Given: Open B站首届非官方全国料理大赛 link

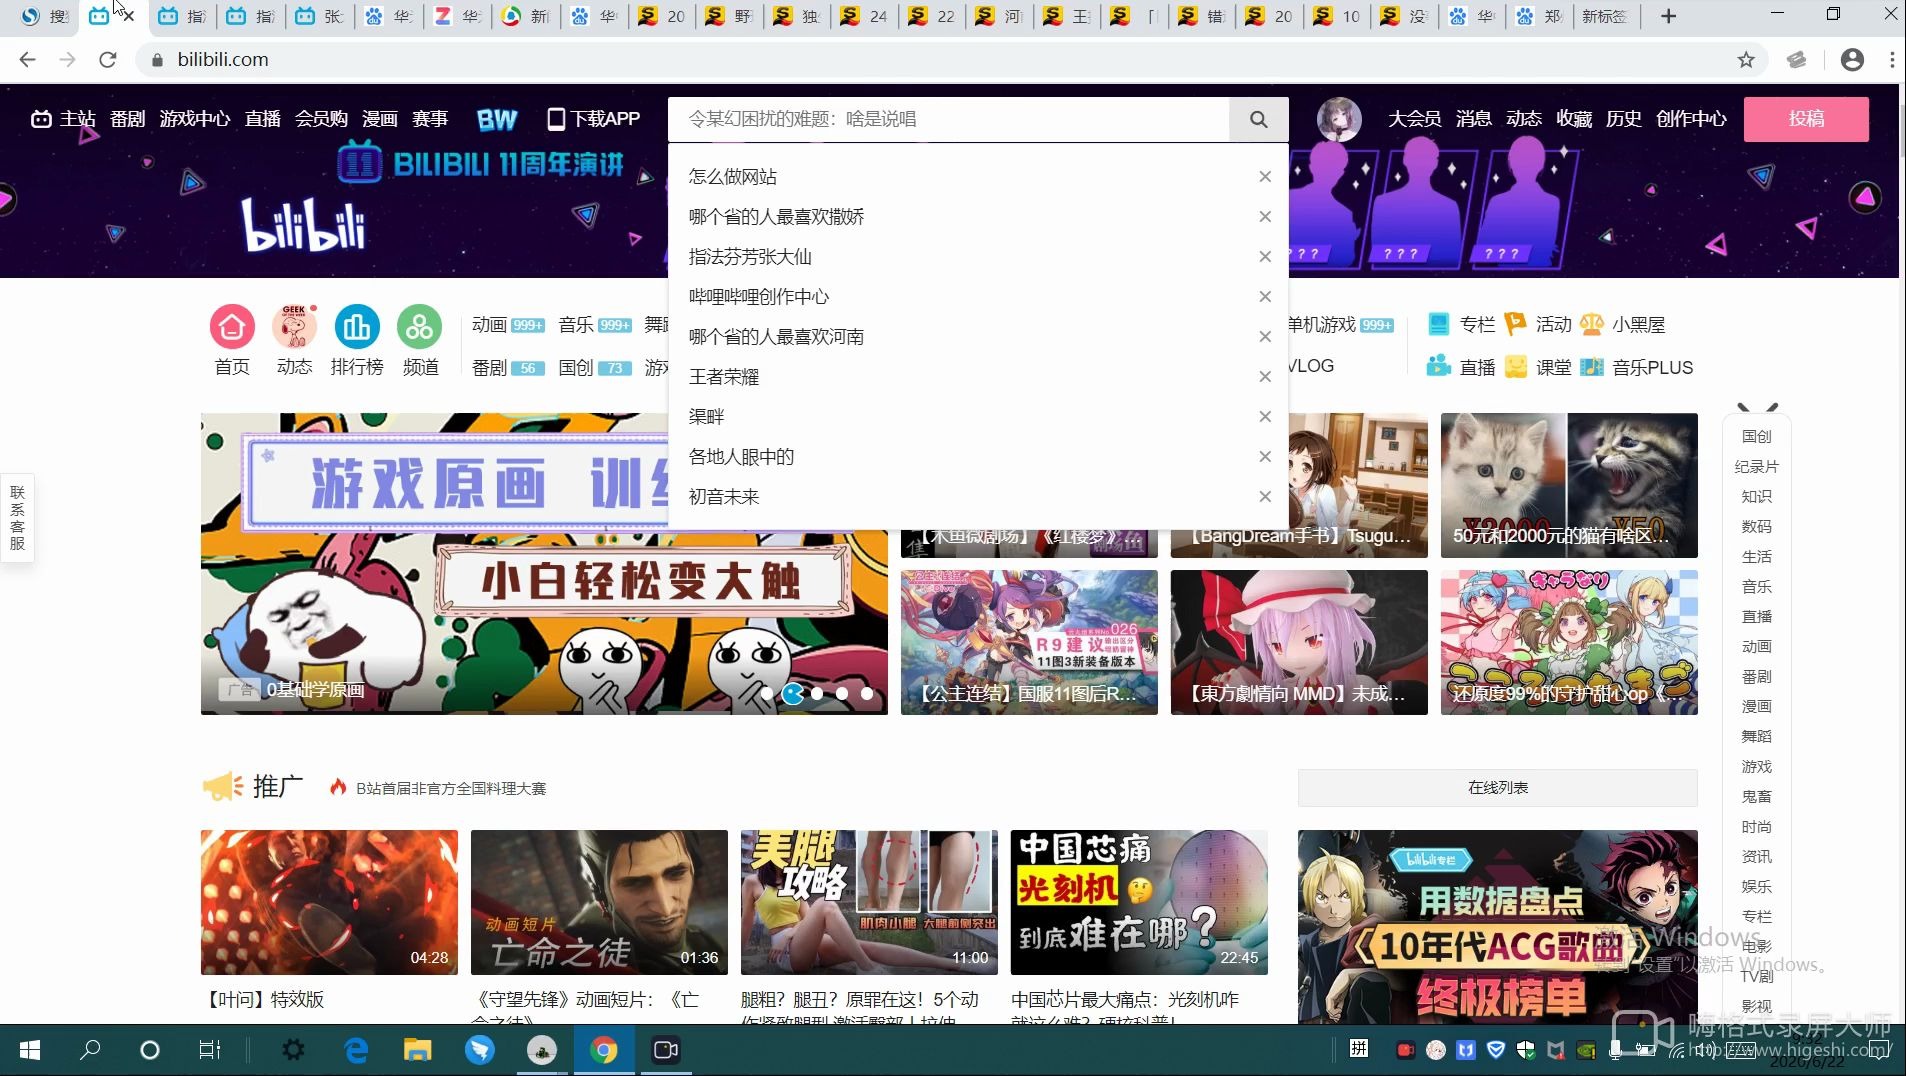Looking at the screenshot, I should coord(451,789).
